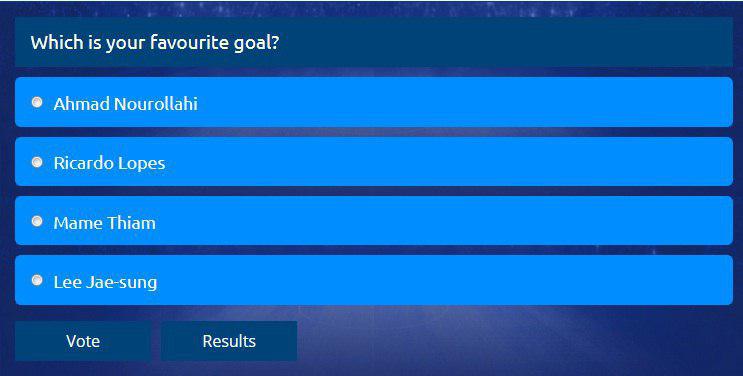Submit your choice with the Vote button
The image size is (743, 376).
pos(83,341)
